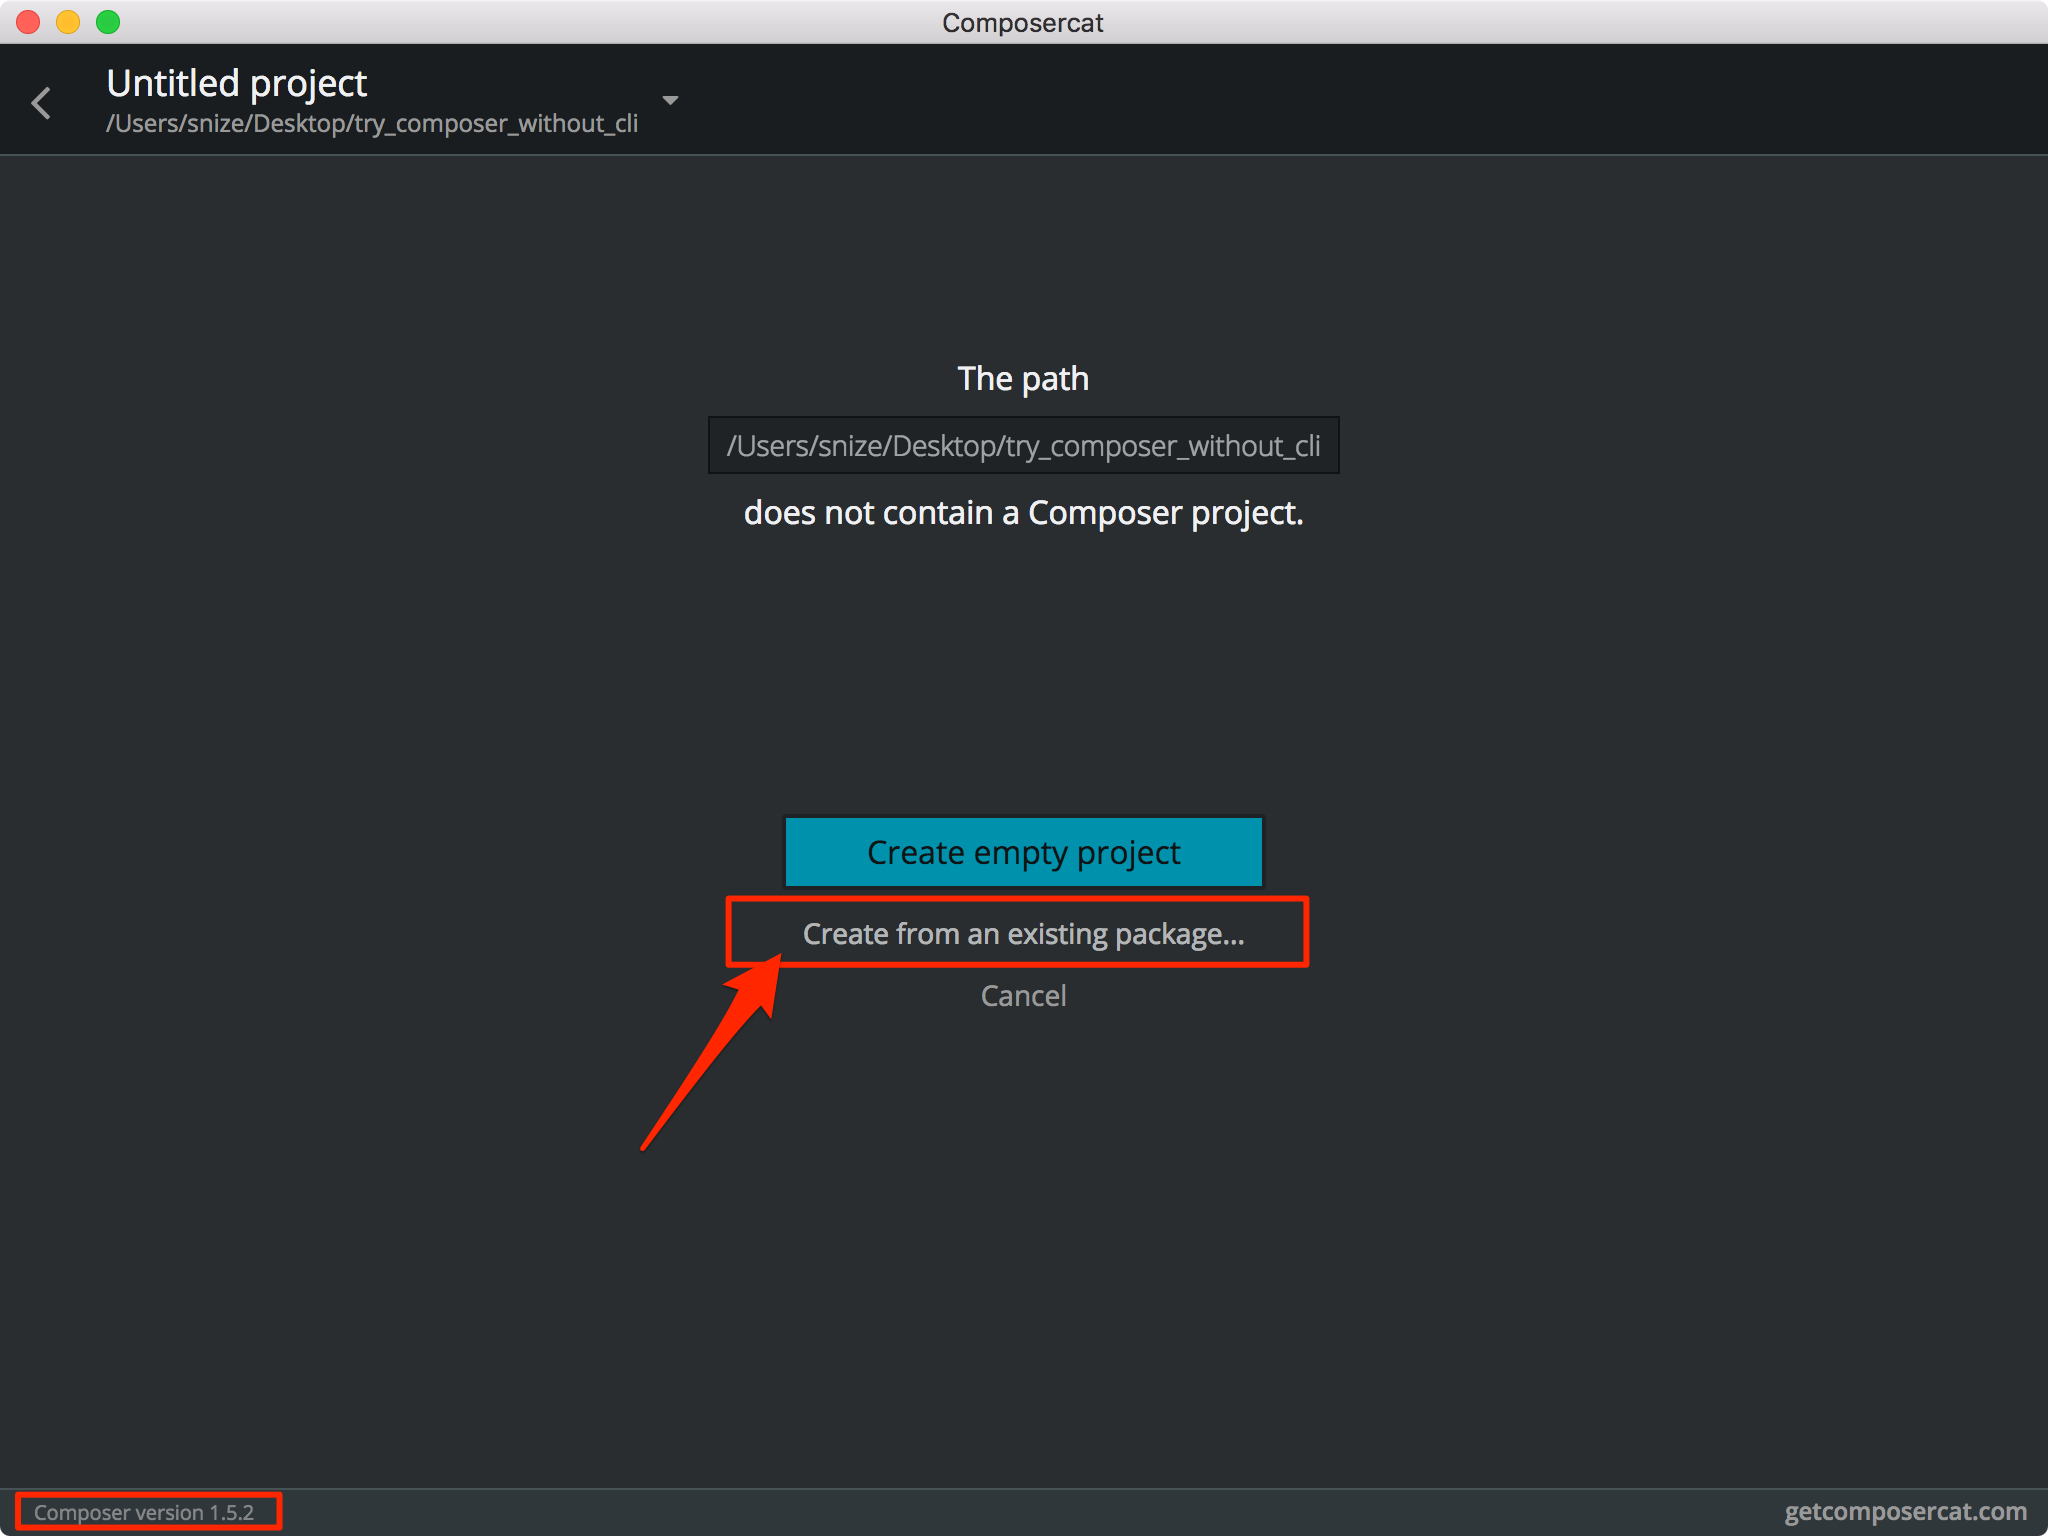Cancel the project creation
This screenshot has height=1536, width=2048.
(1023, 996)
